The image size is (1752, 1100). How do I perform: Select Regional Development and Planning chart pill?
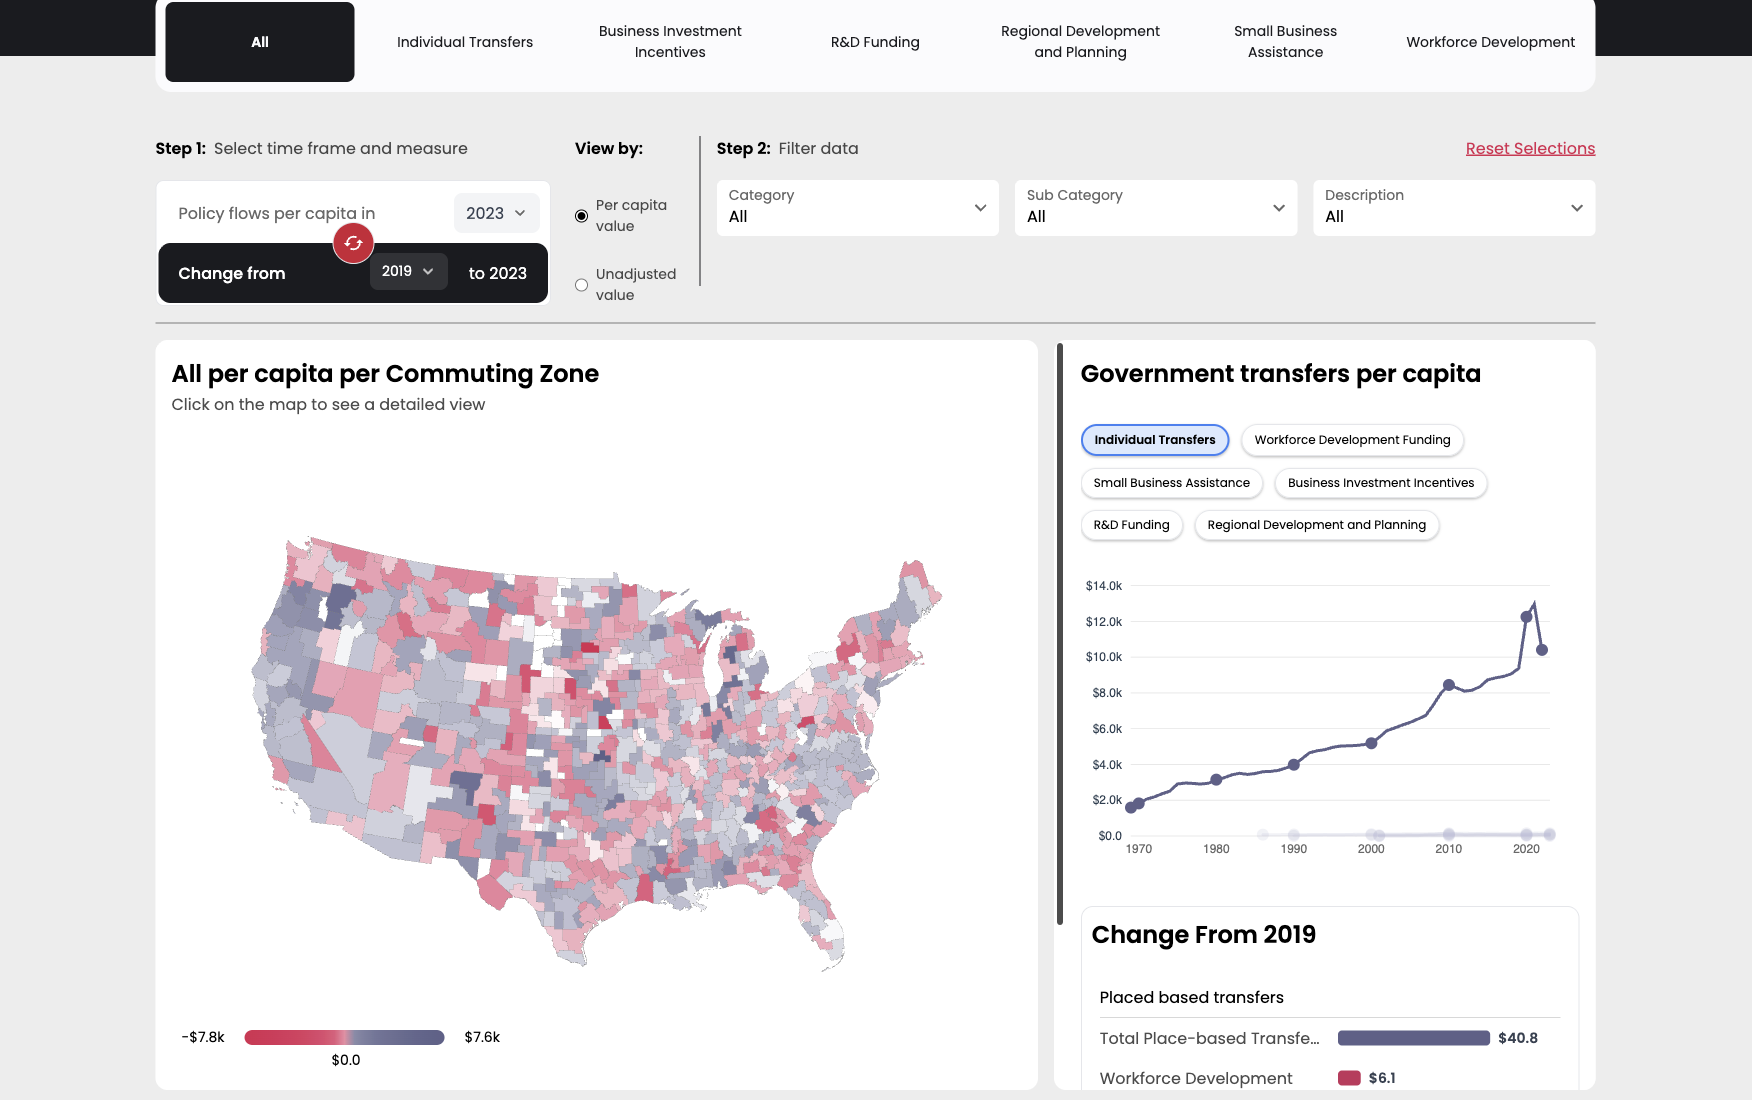pyautogui.click(x=1316, y=525)
